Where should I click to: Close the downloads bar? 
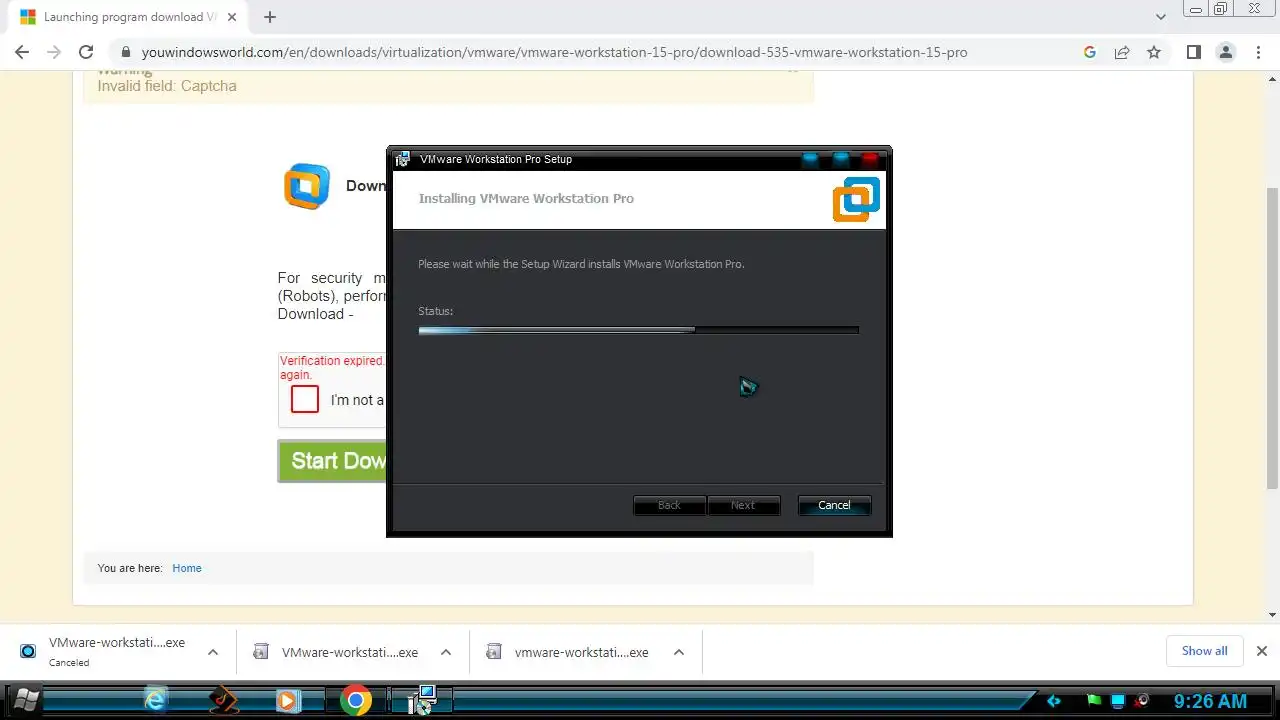1261,651
